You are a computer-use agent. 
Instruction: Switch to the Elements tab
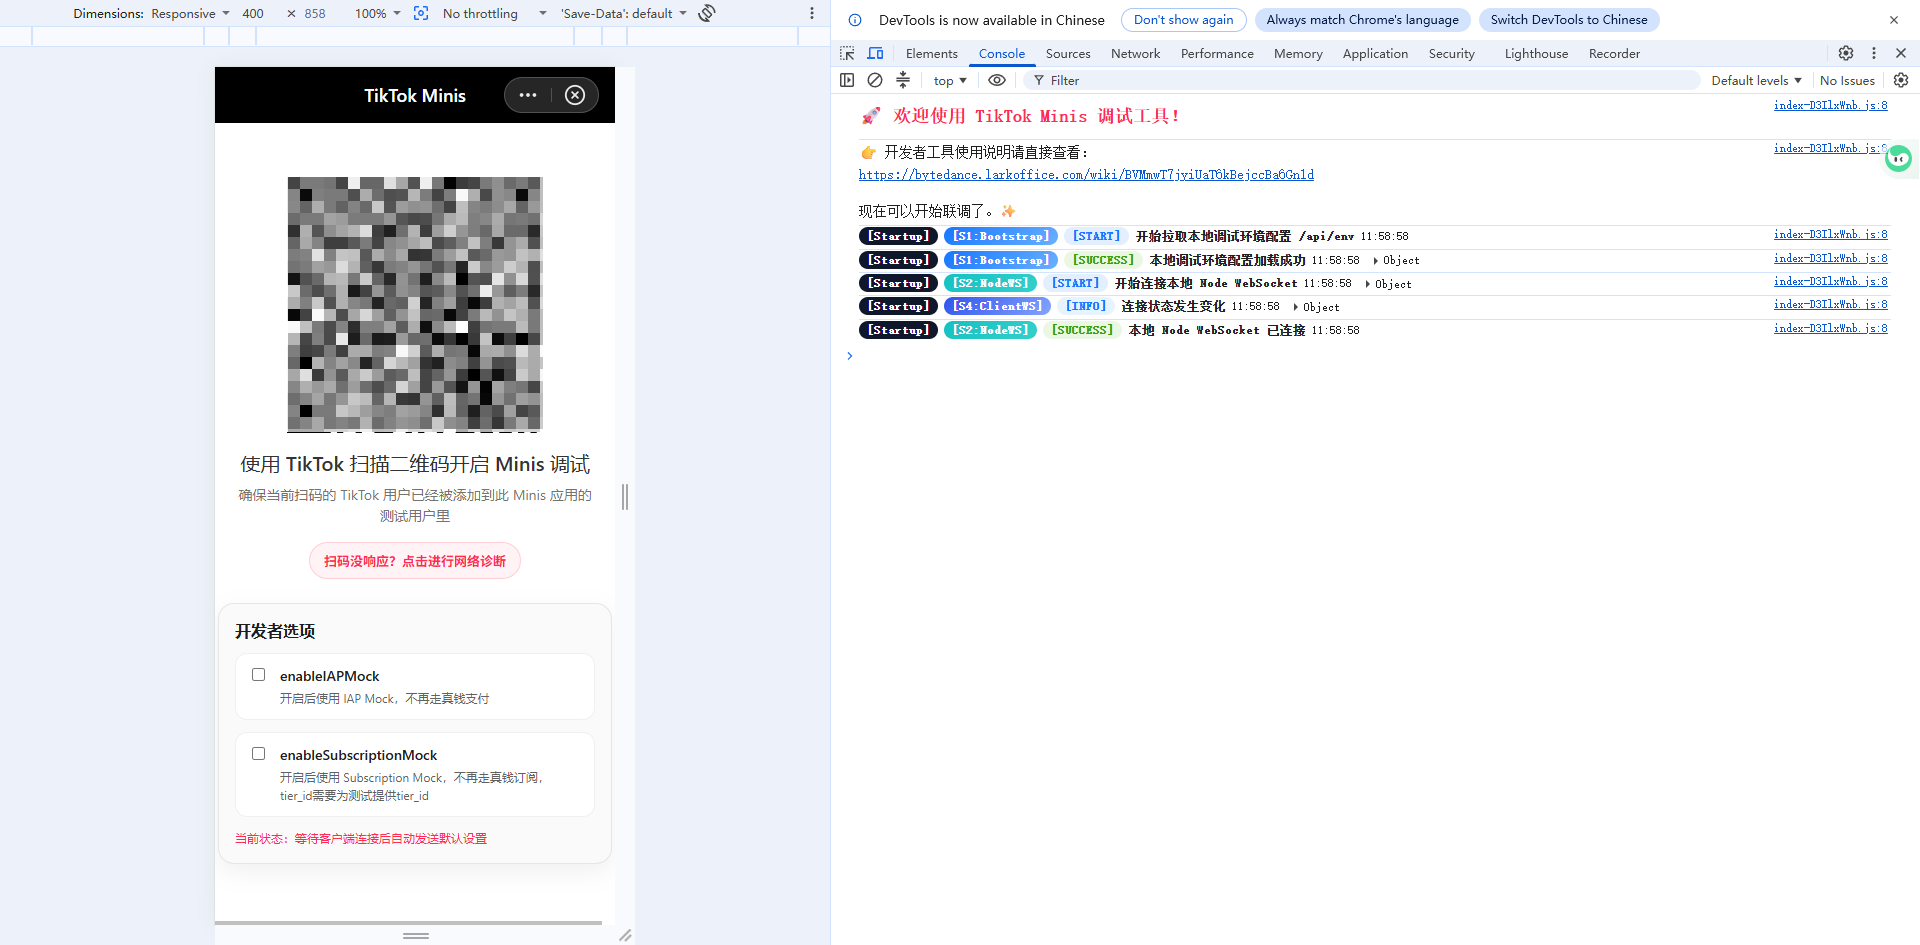(x=932, y=53)
